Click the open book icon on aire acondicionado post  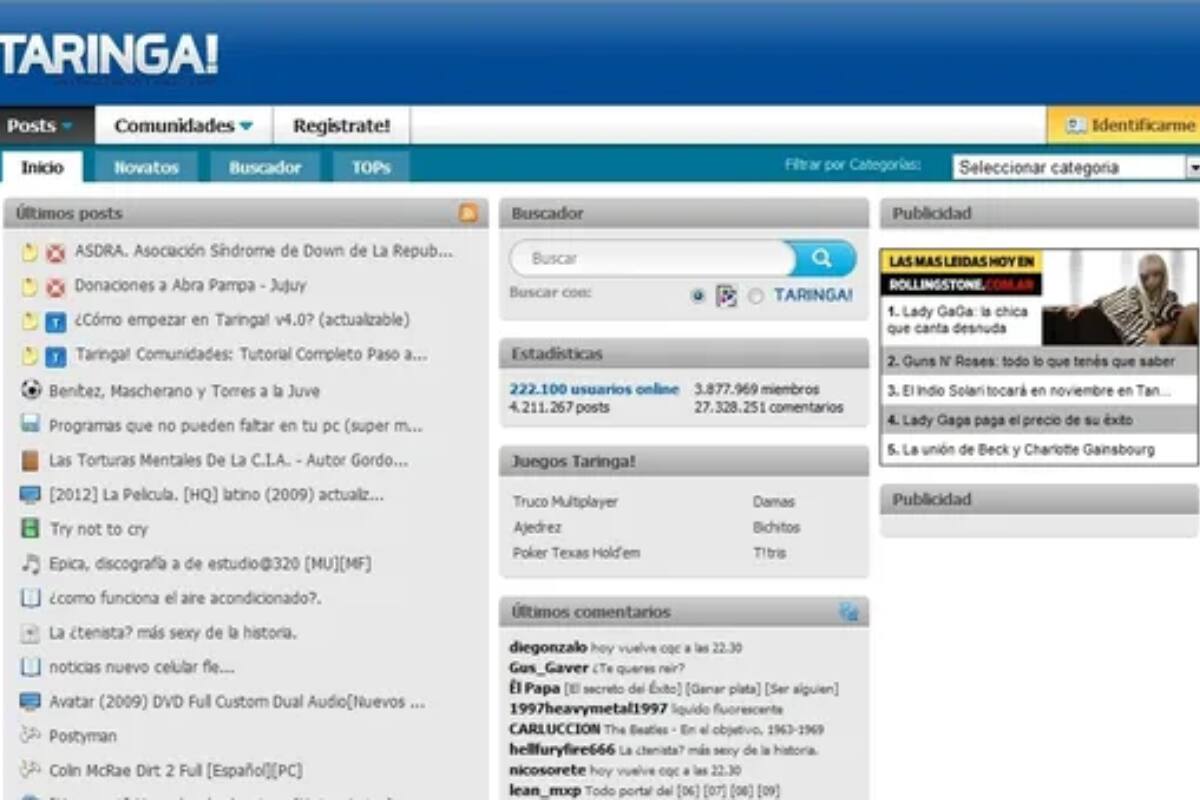(31, 598)
